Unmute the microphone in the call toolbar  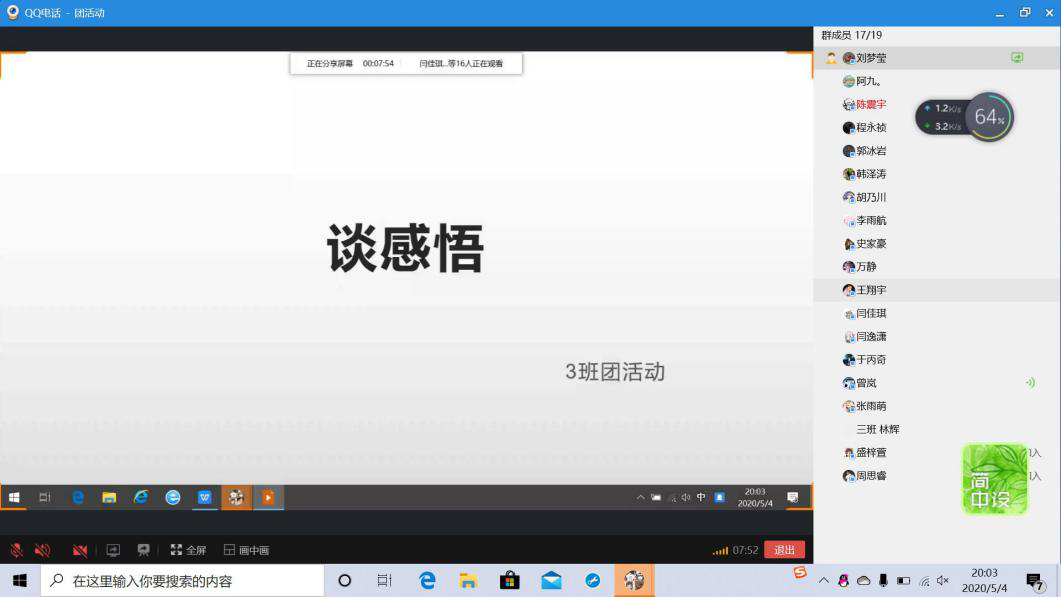click(x=17, y=550)
